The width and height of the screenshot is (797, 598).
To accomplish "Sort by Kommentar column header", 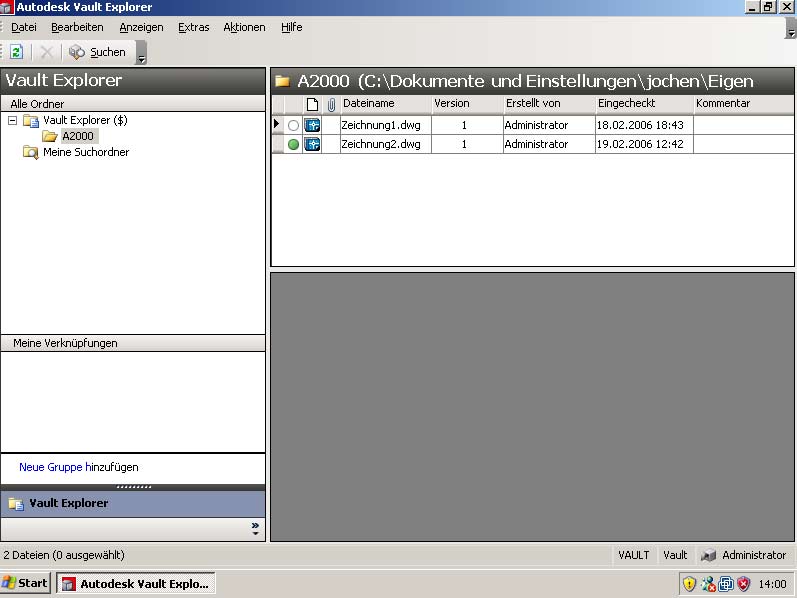I will tap(744, 104).
